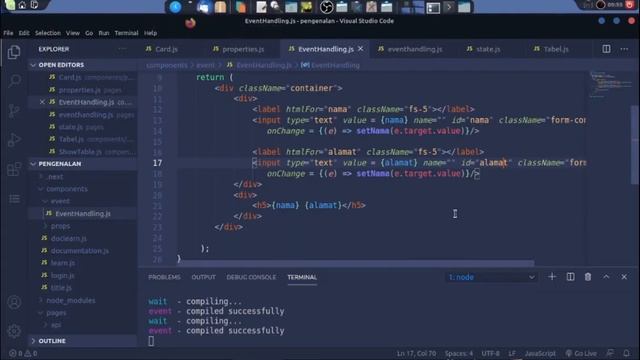Switch to the Tabel.js editor tab
640x360 pixels.
coord(556,49)
